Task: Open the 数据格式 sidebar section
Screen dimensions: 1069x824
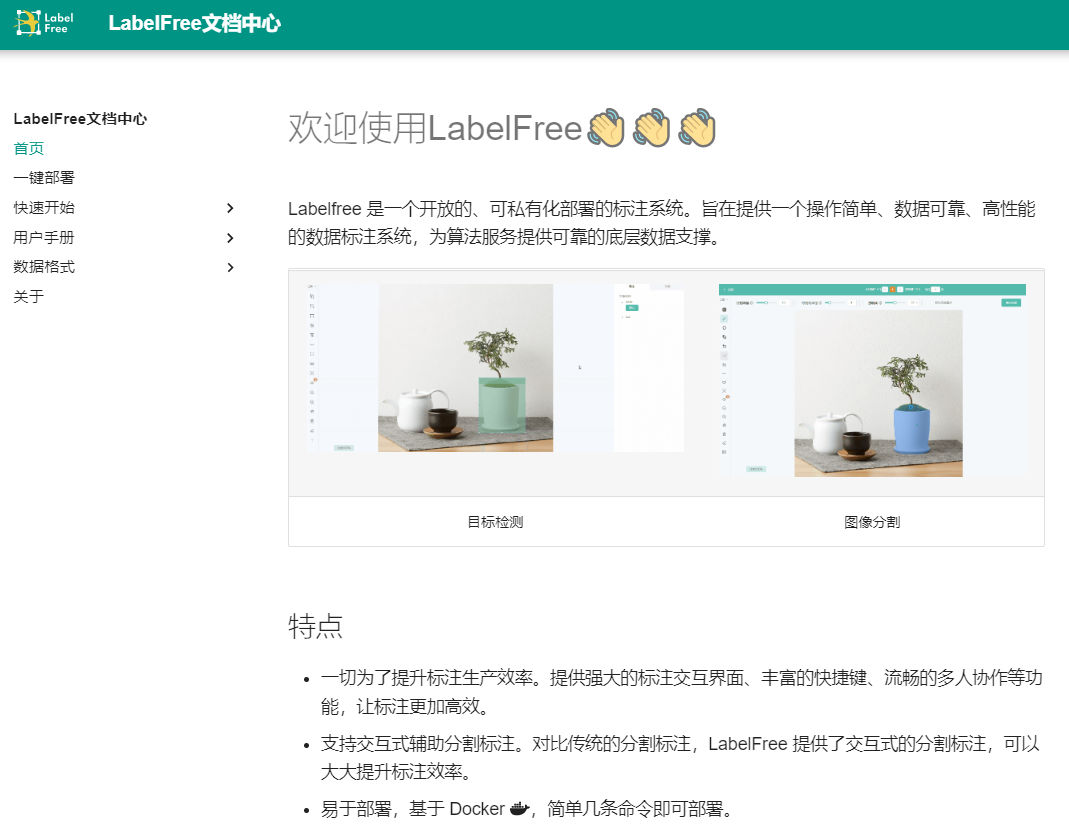Action: click(44, 266)
